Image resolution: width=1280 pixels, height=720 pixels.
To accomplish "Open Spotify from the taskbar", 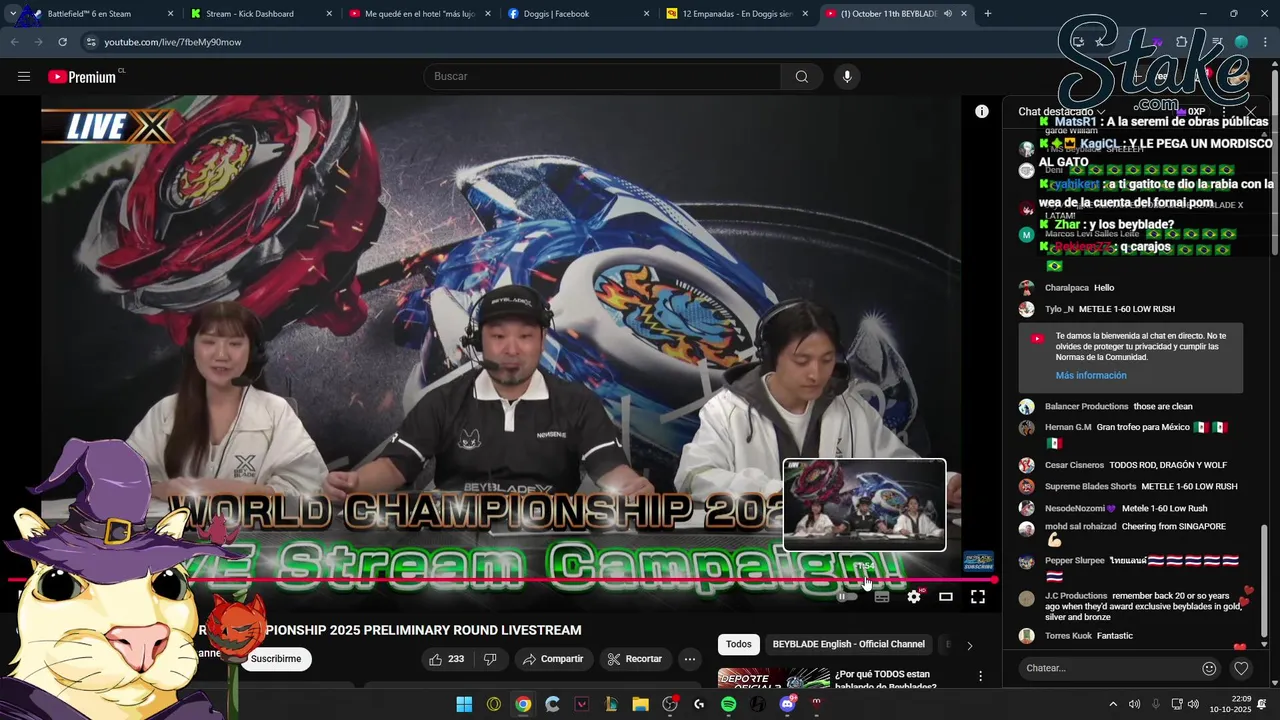I will (728, 704).
